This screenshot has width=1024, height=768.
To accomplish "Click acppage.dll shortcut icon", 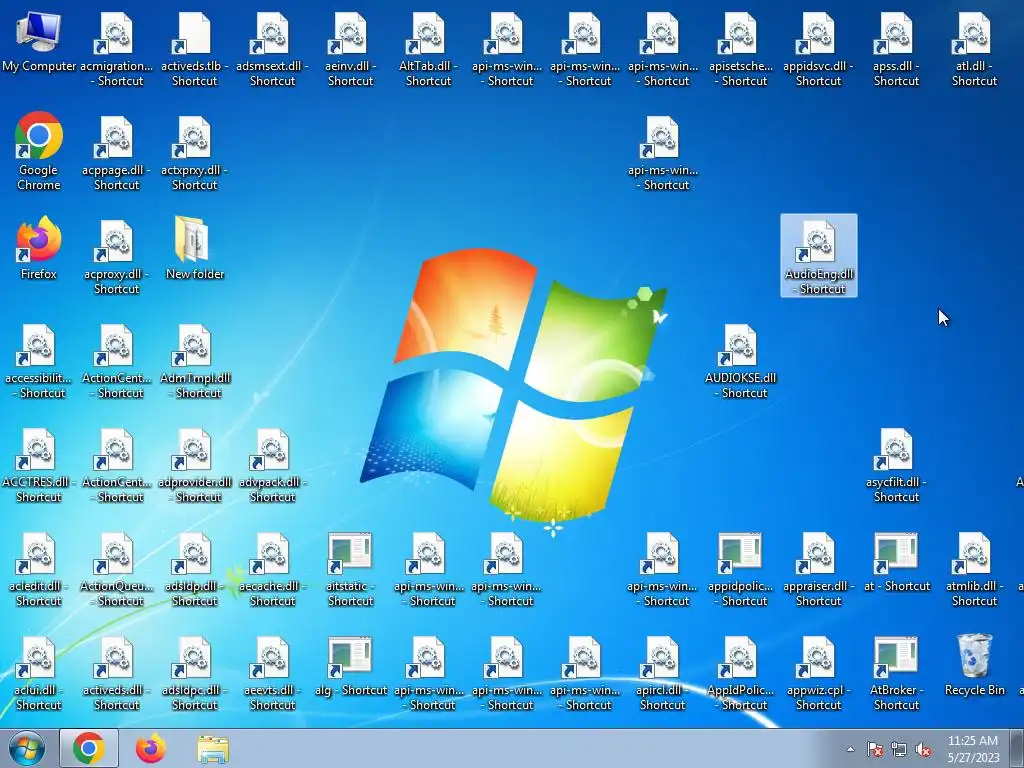I will click(116, 153).
